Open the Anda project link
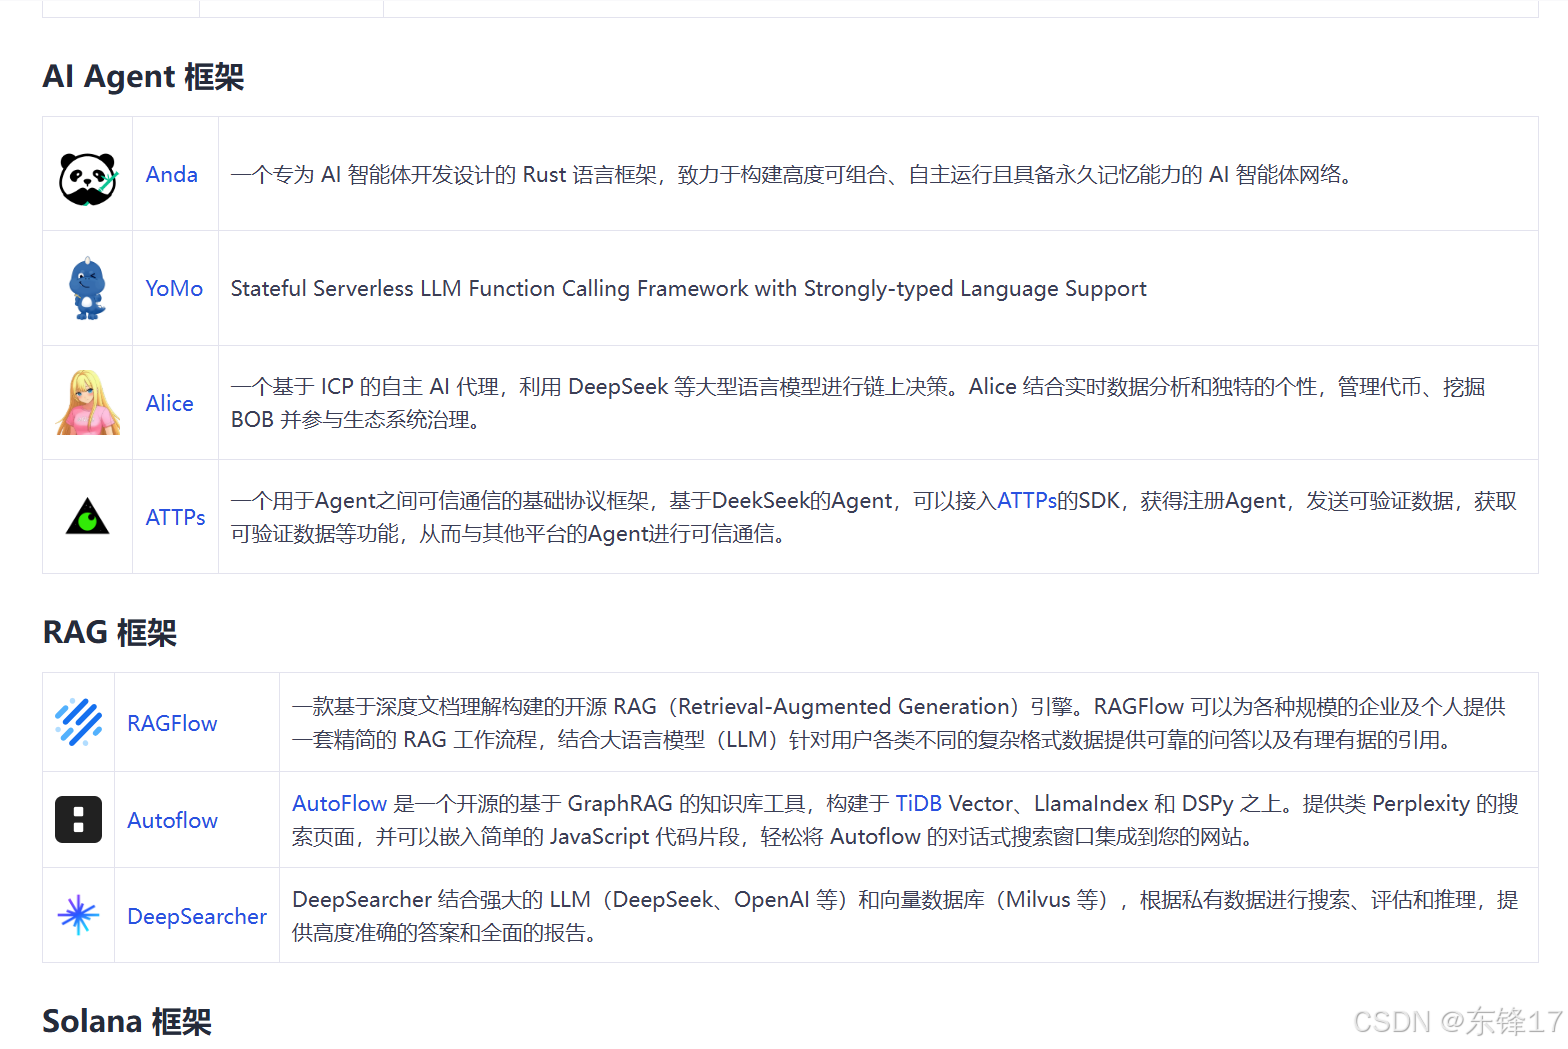 172,175
